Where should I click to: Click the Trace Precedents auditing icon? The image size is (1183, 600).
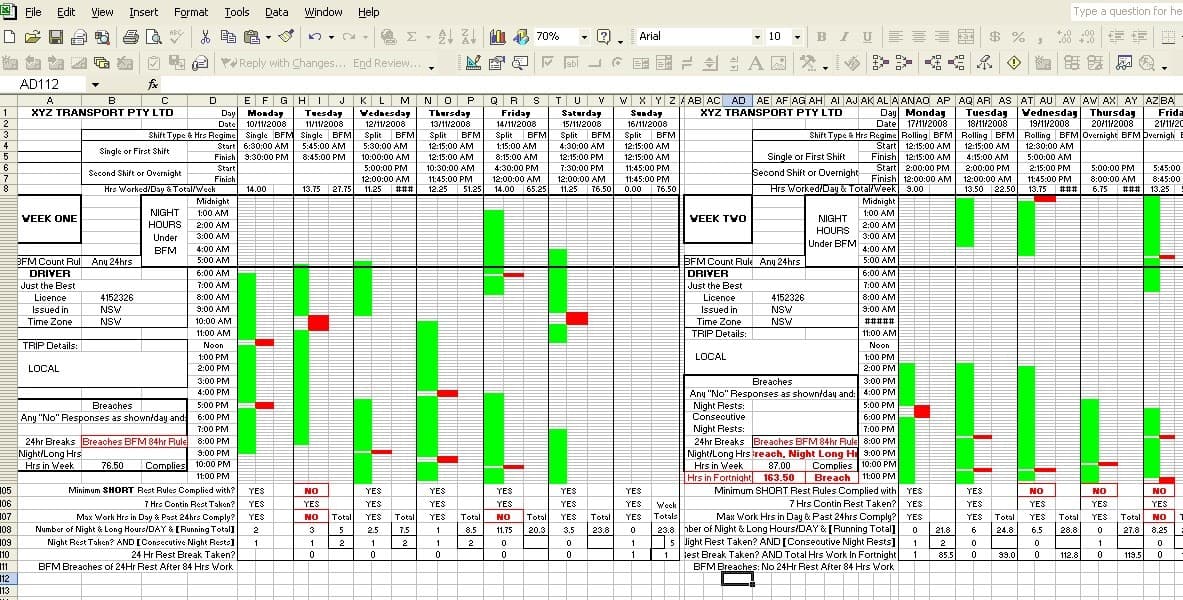click(x=878, y=63)
